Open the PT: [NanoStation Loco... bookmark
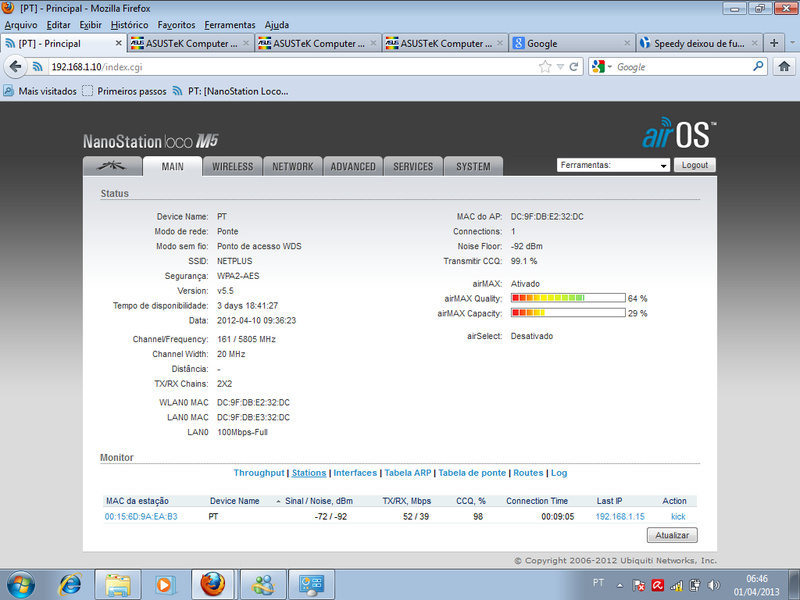This screenshot has width=800, height=600. click(x=230, y=91)
